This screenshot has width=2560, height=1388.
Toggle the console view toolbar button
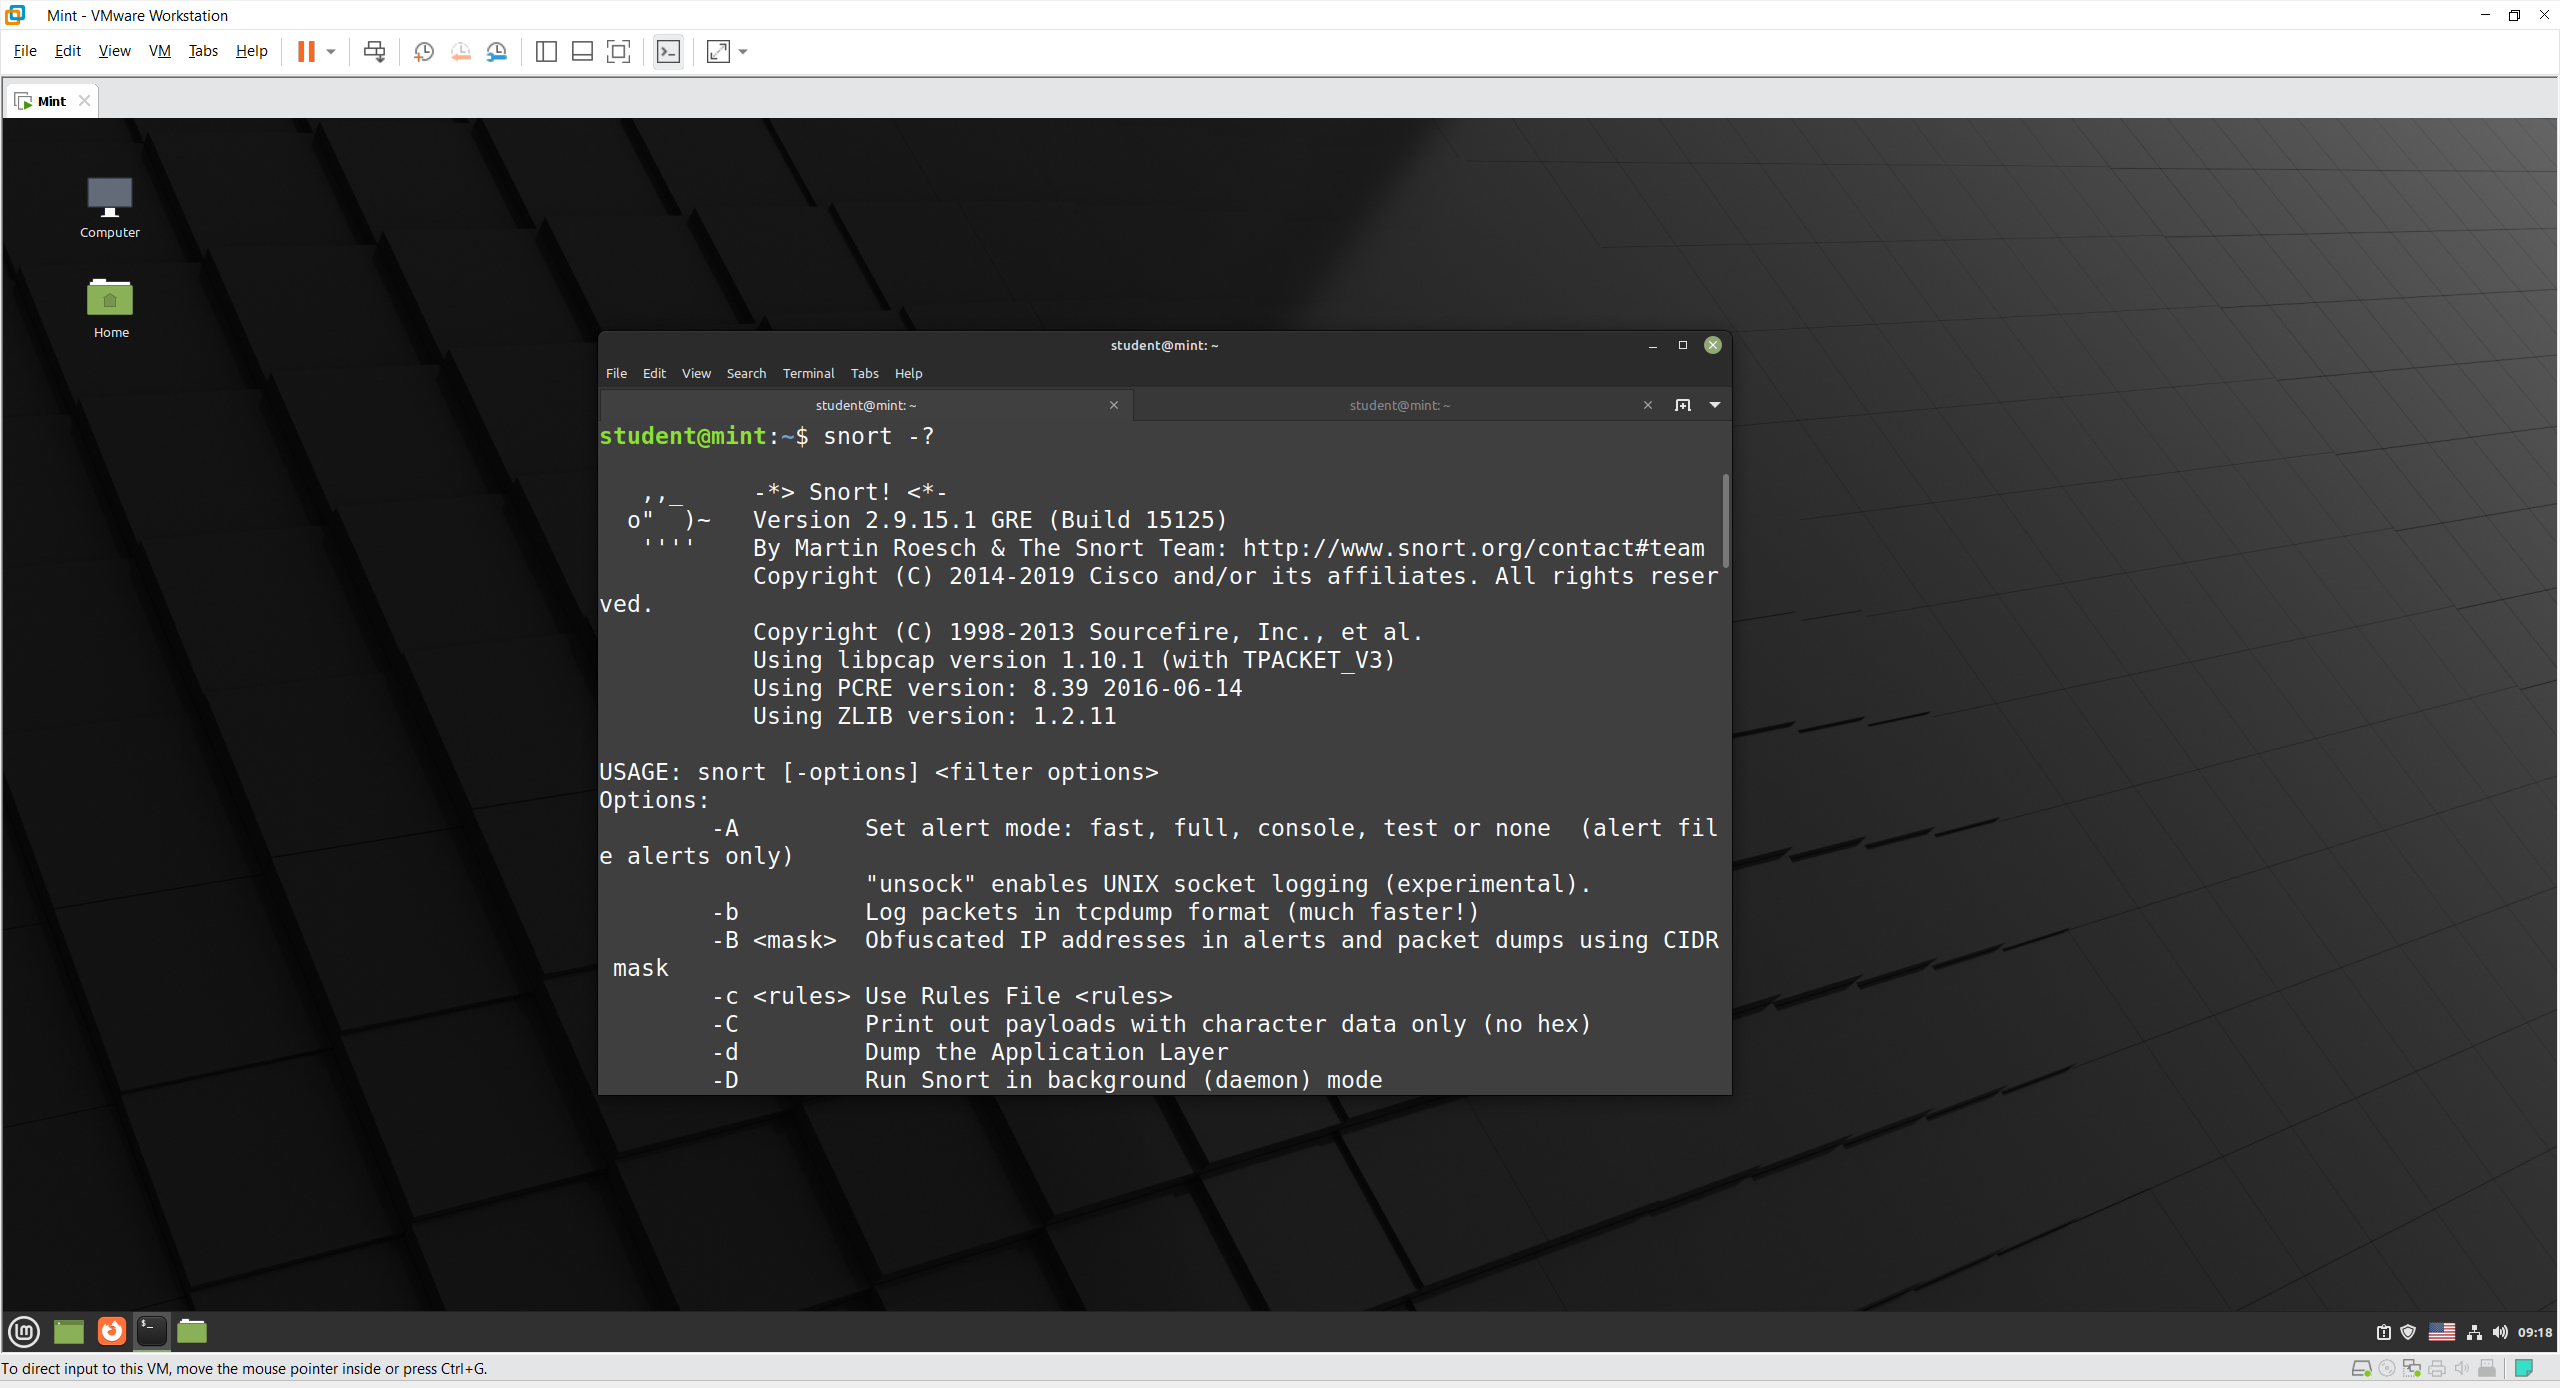tap(668, 51)
